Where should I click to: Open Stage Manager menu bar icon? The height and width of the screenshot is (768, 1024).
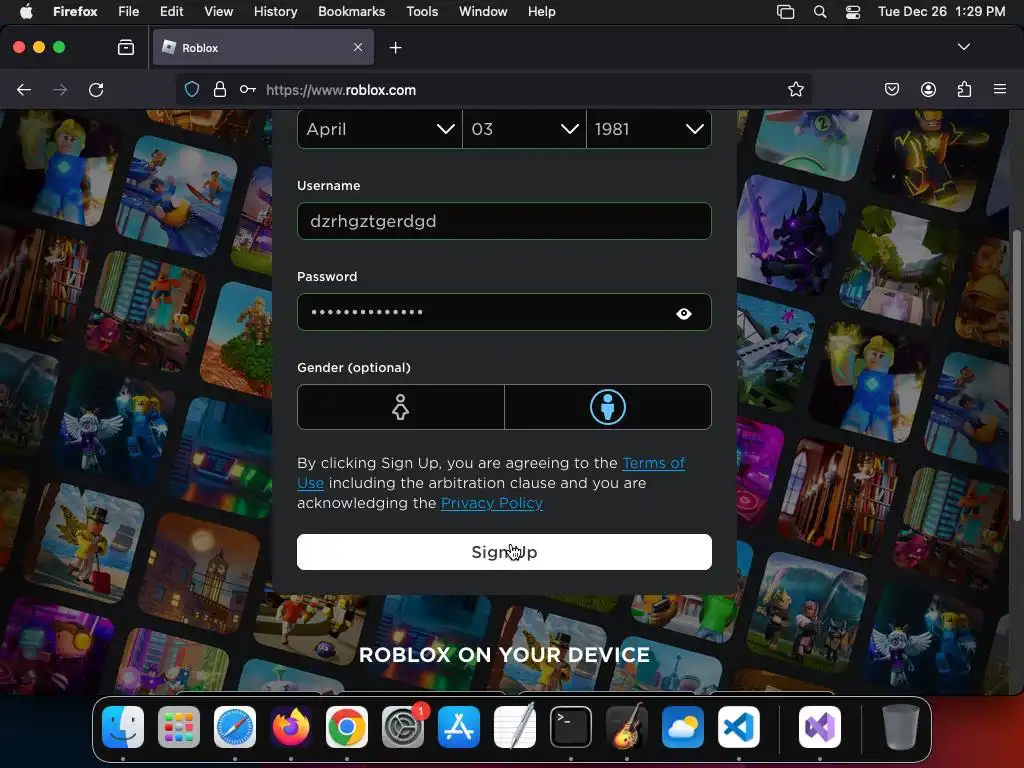pos(786,12)
